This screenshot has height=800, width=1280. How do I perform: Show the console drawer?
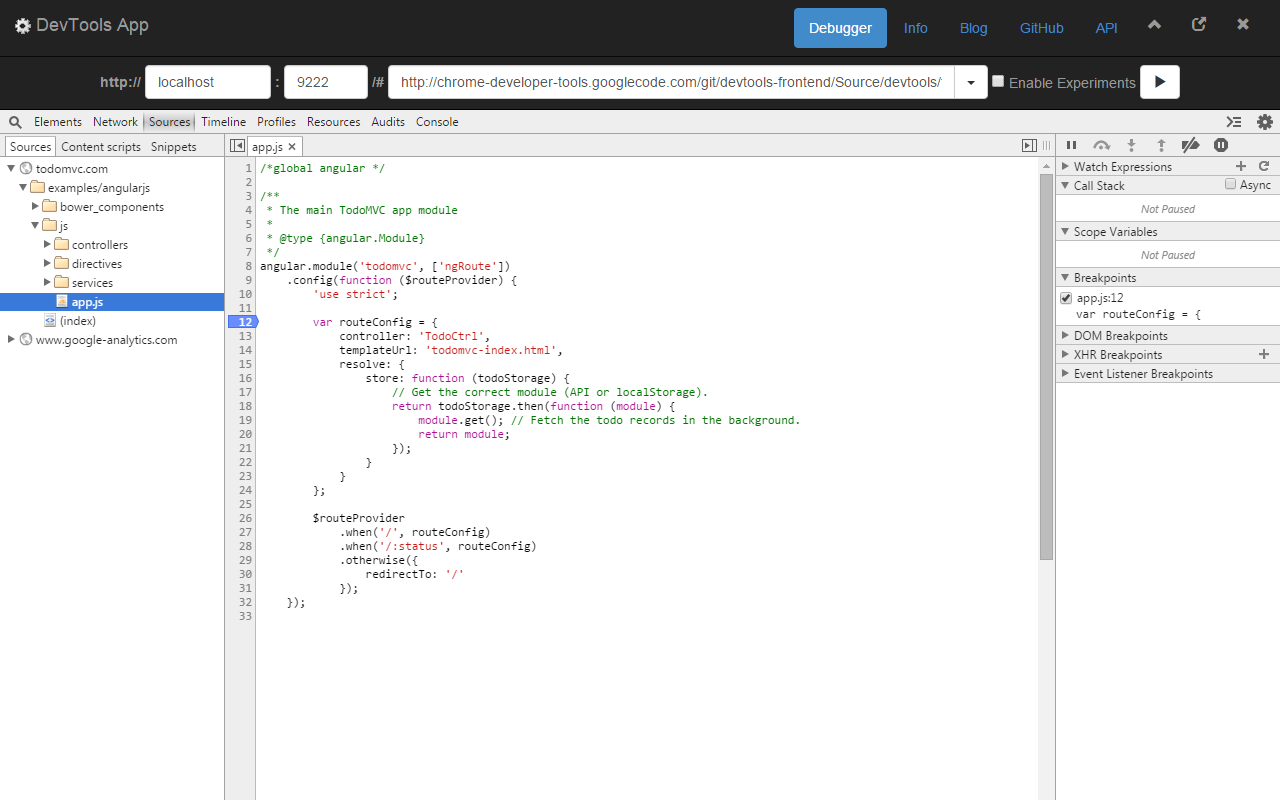point(1234,122)
